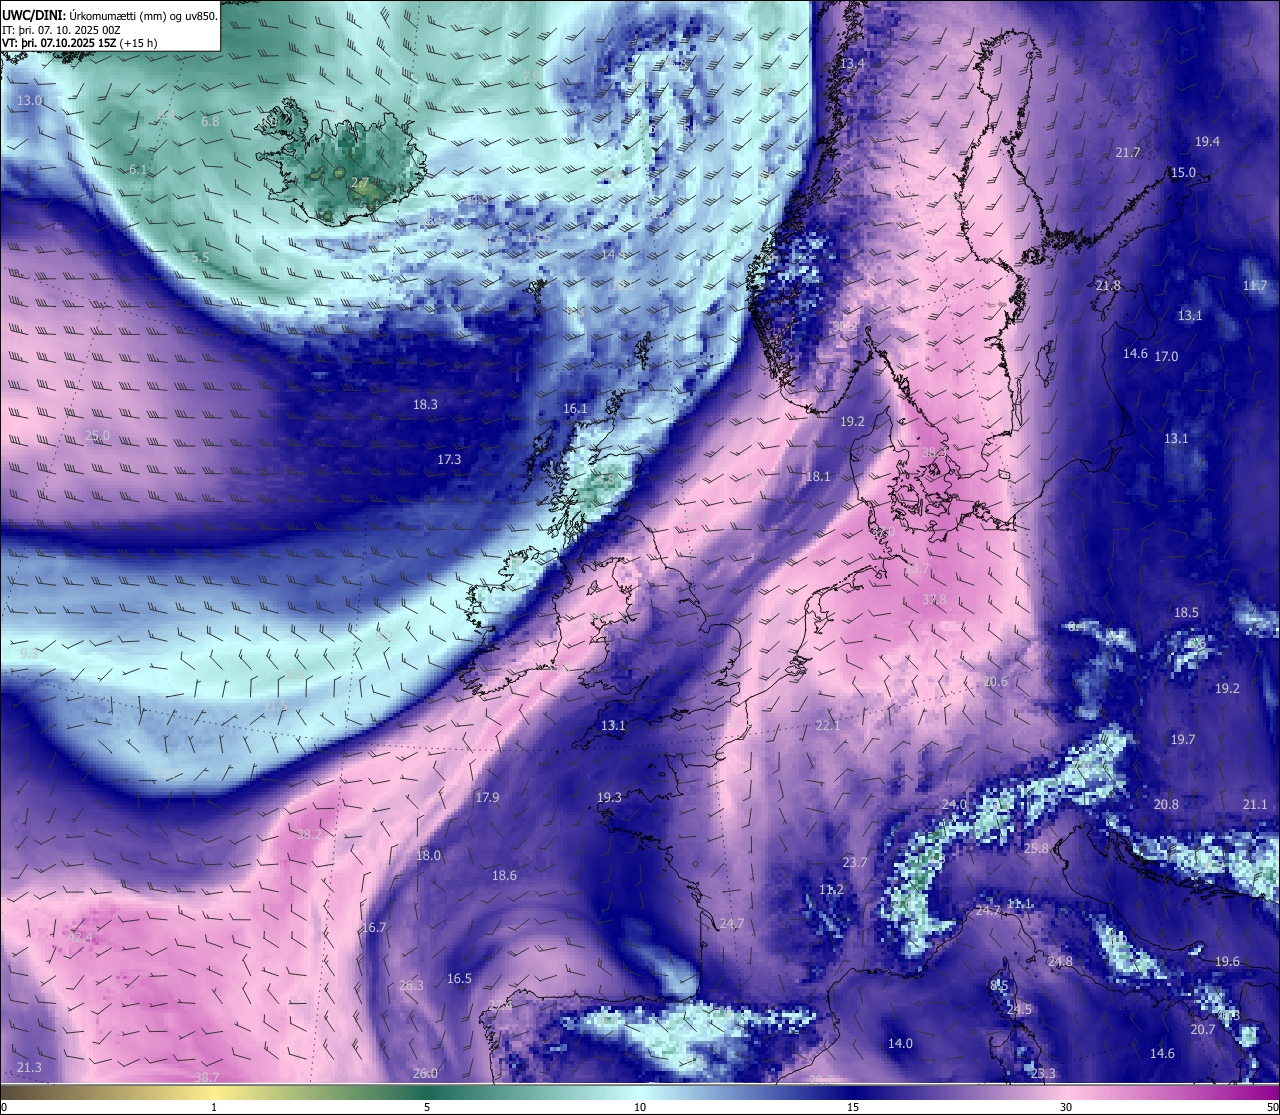Click the 19.7 value on the map
1280x1115 pixels.
[x=1183, y=740]
